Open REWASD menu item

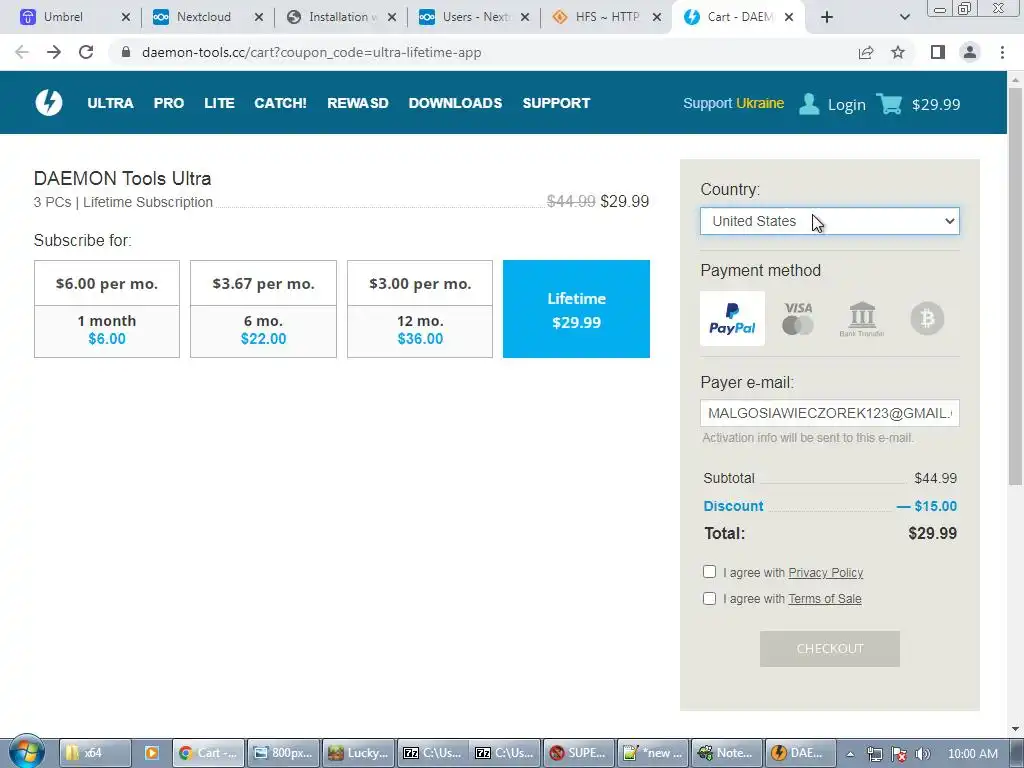click(358, 103)
